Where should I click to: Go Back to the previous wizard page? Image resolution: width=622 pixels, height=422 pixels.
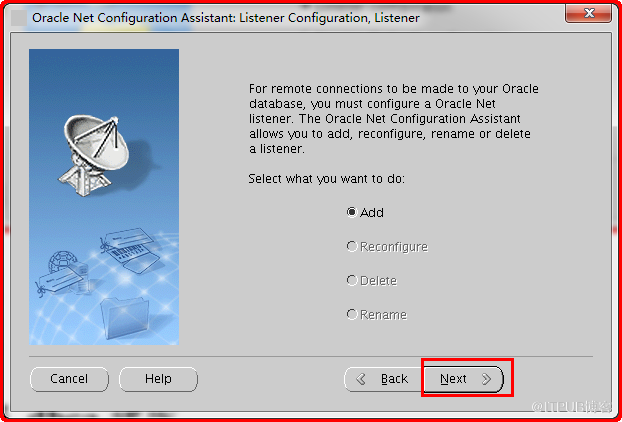pyautogui.click(x=384, y=380)
